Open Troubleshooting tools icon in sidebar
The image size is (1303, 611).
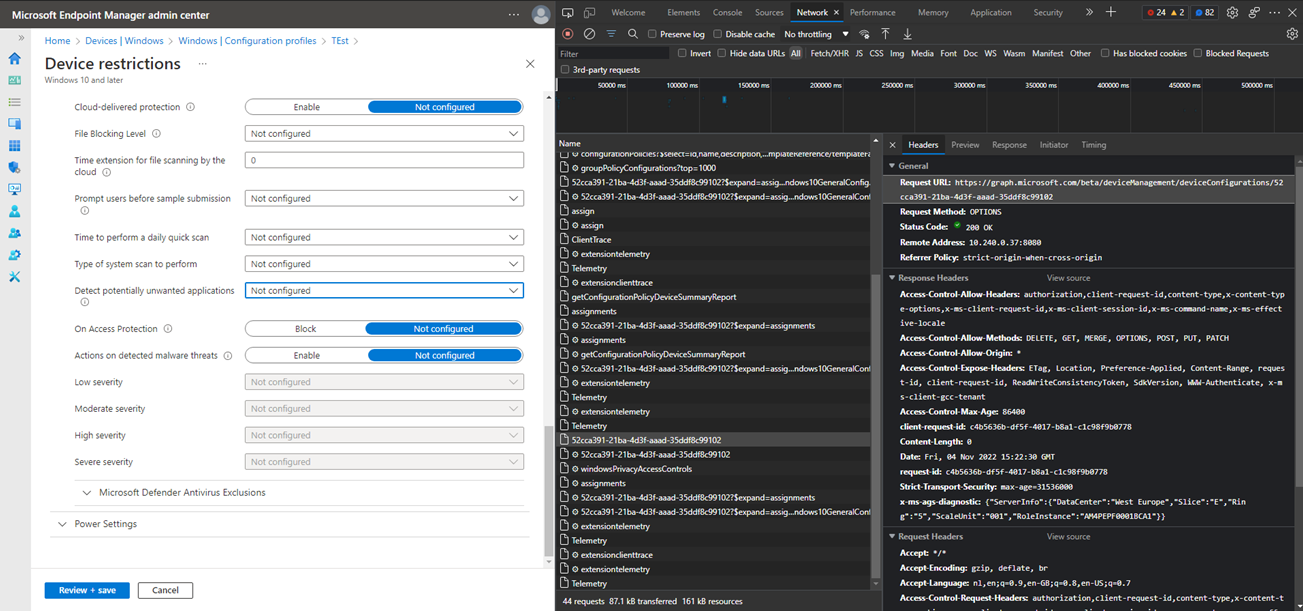coord(14,277)
